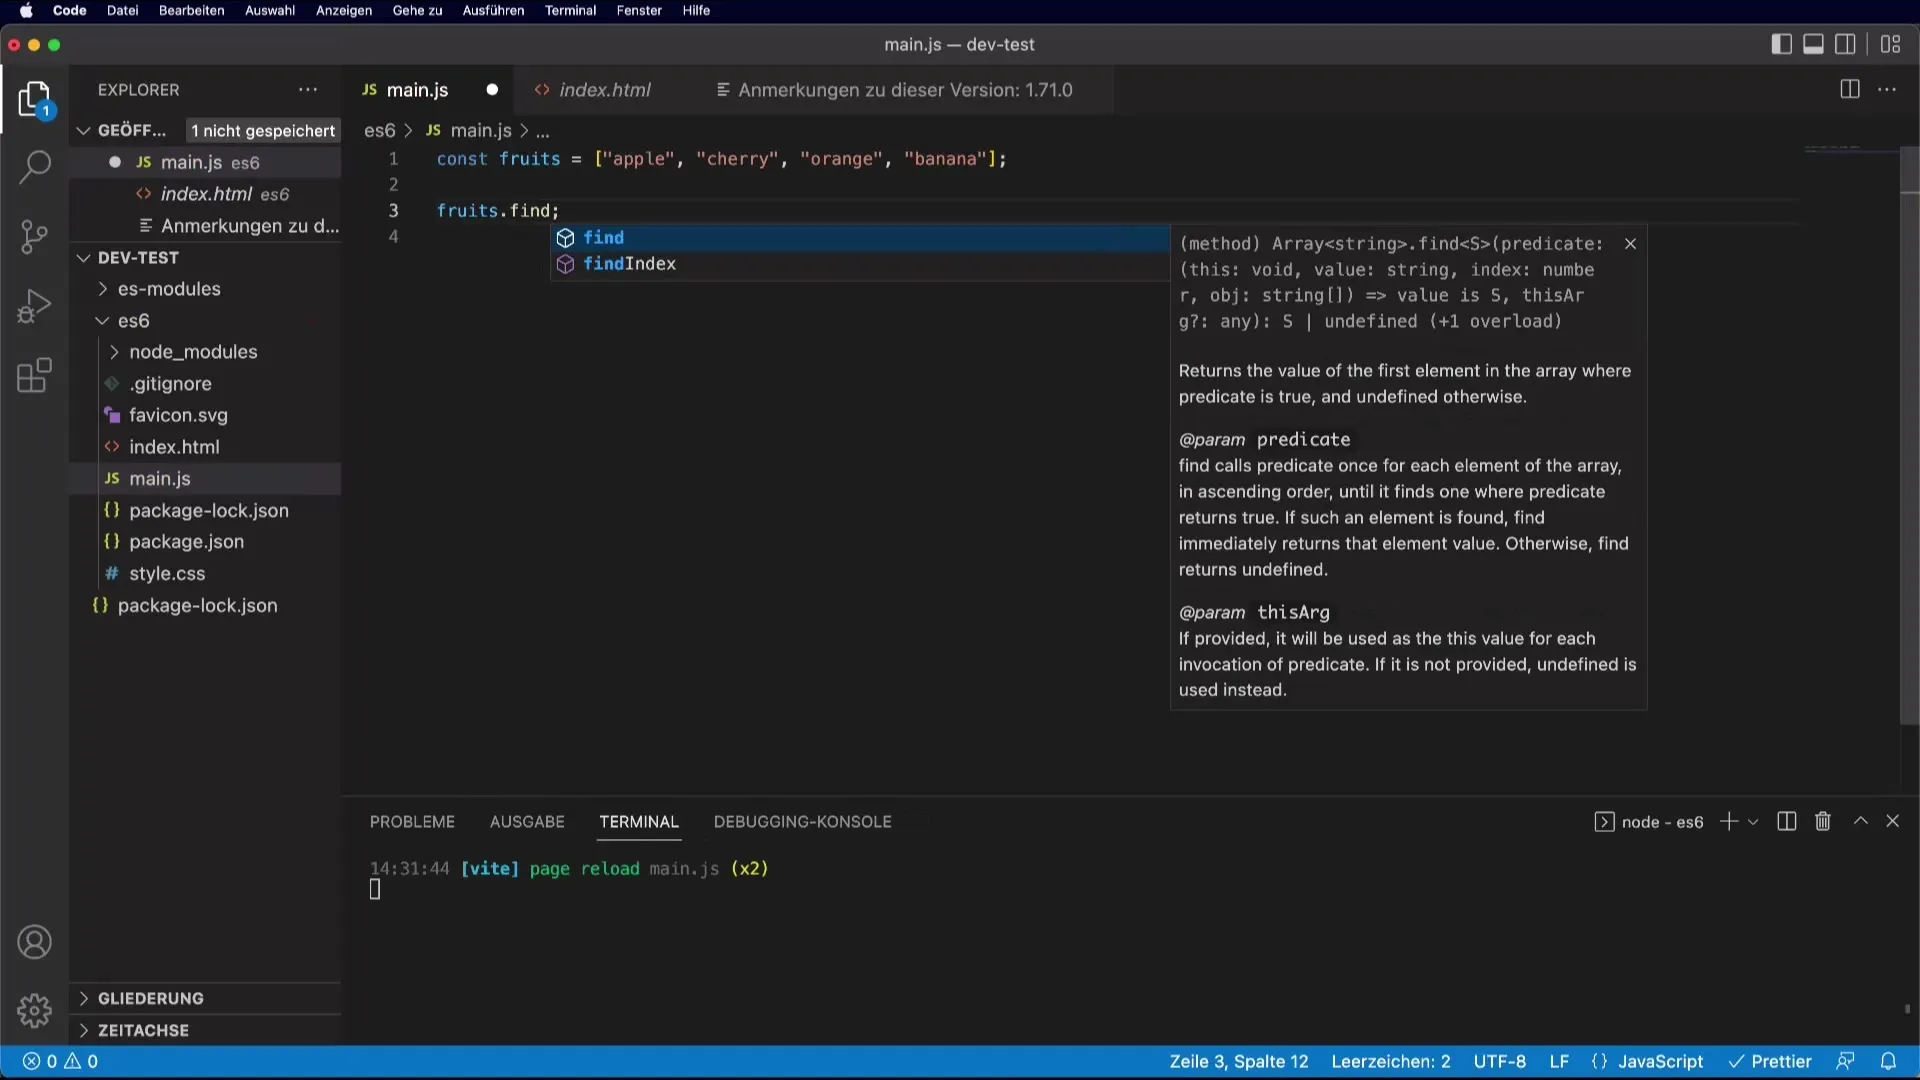The height and width of the screenshot is (1080, 1920).
Task: Open editor More Actions ellipsis
Action: click(x=1887, y=89)
